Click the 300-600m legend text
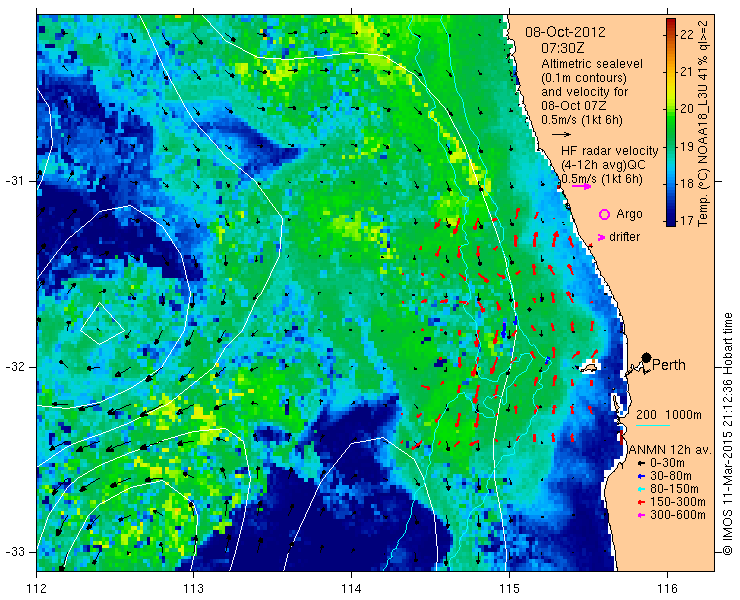 [678, 515]
